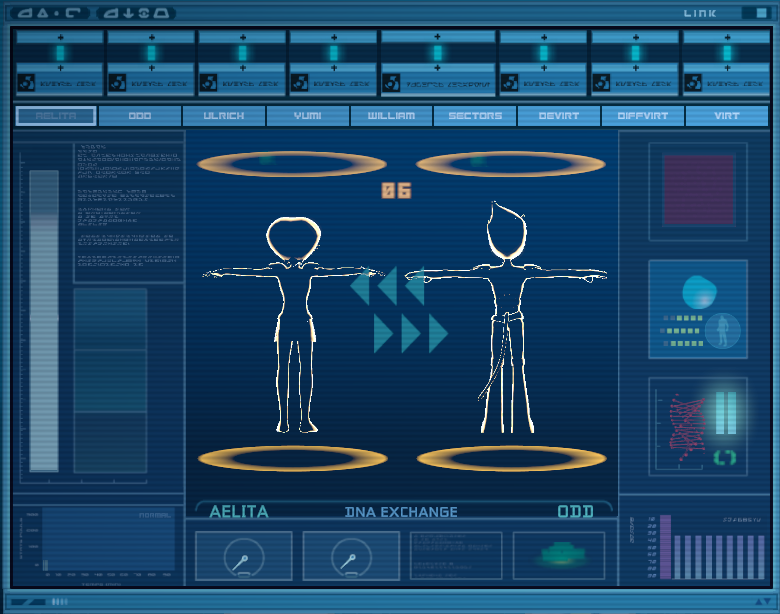The width and height of the screenshot is (780, 614).
Task: Click the right-pointing transfer arrows
Action: (x=411, y=333)
